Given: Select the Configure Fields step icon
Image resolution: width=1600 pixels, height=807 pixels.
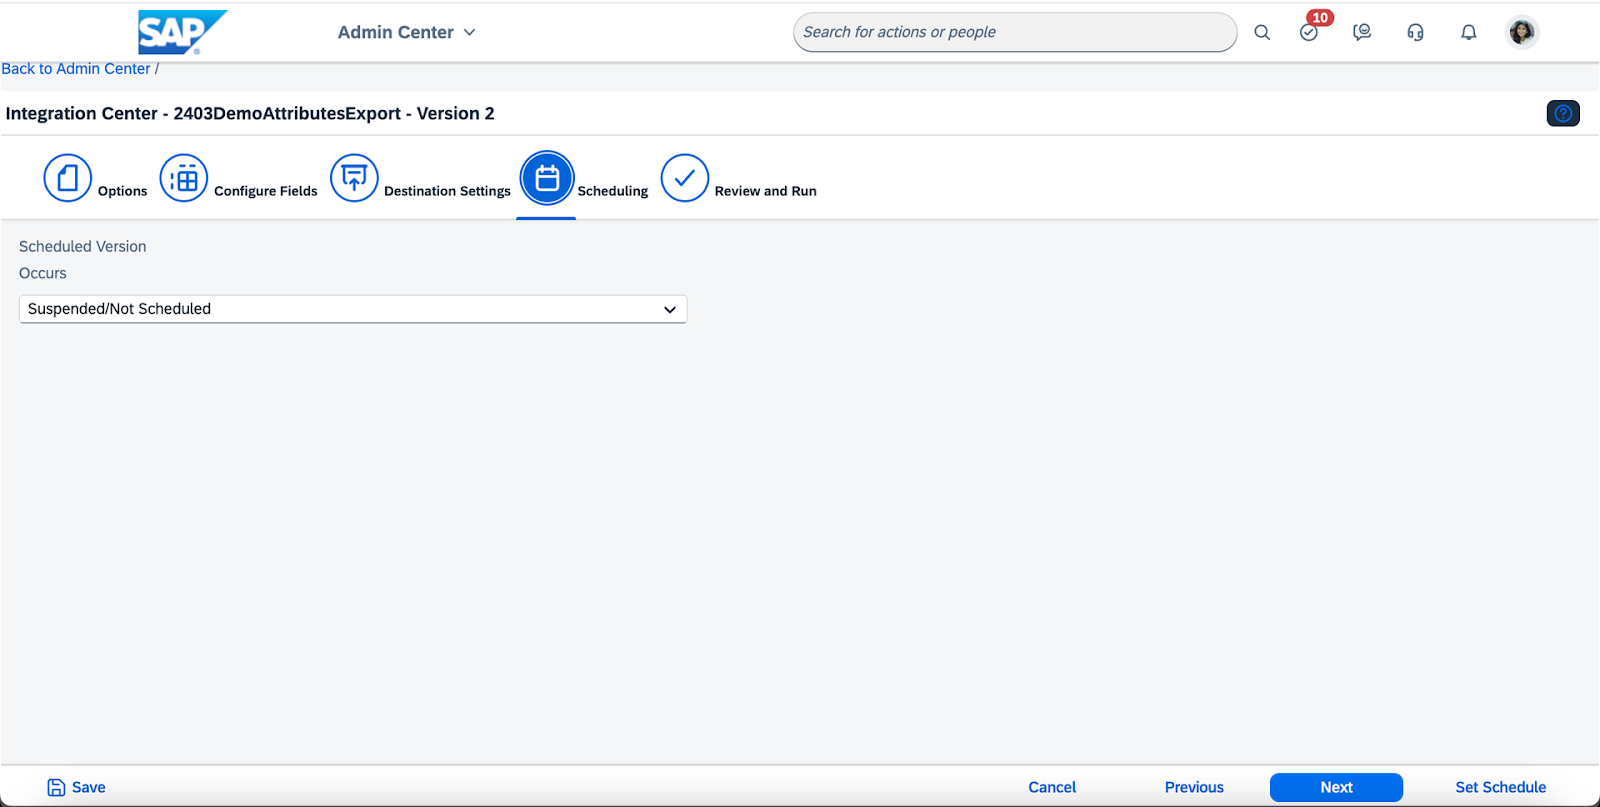Looking at the screenshot, I should (x=184, y=178).
